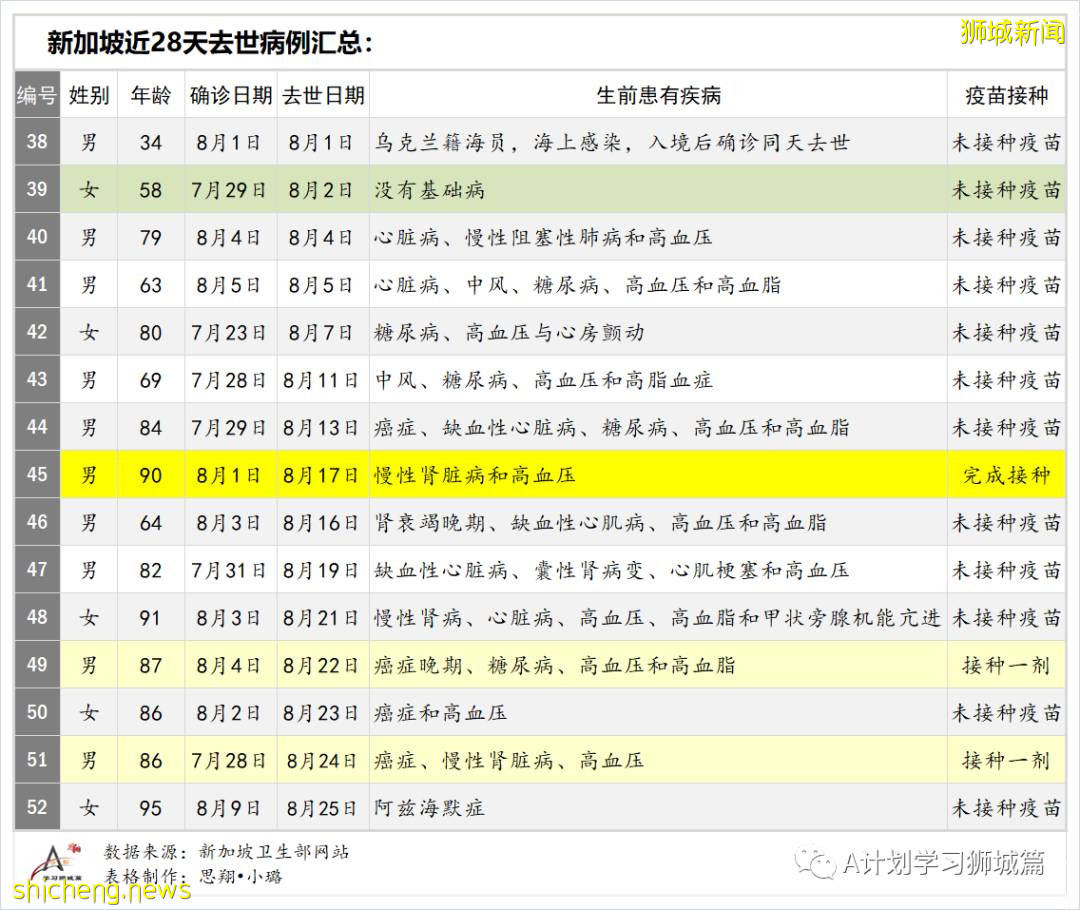Screen dimensions: 1080x910
Task: Click the 完成接种 cell in row 45
Action: pyautogui.click(x=1005, y=475)
